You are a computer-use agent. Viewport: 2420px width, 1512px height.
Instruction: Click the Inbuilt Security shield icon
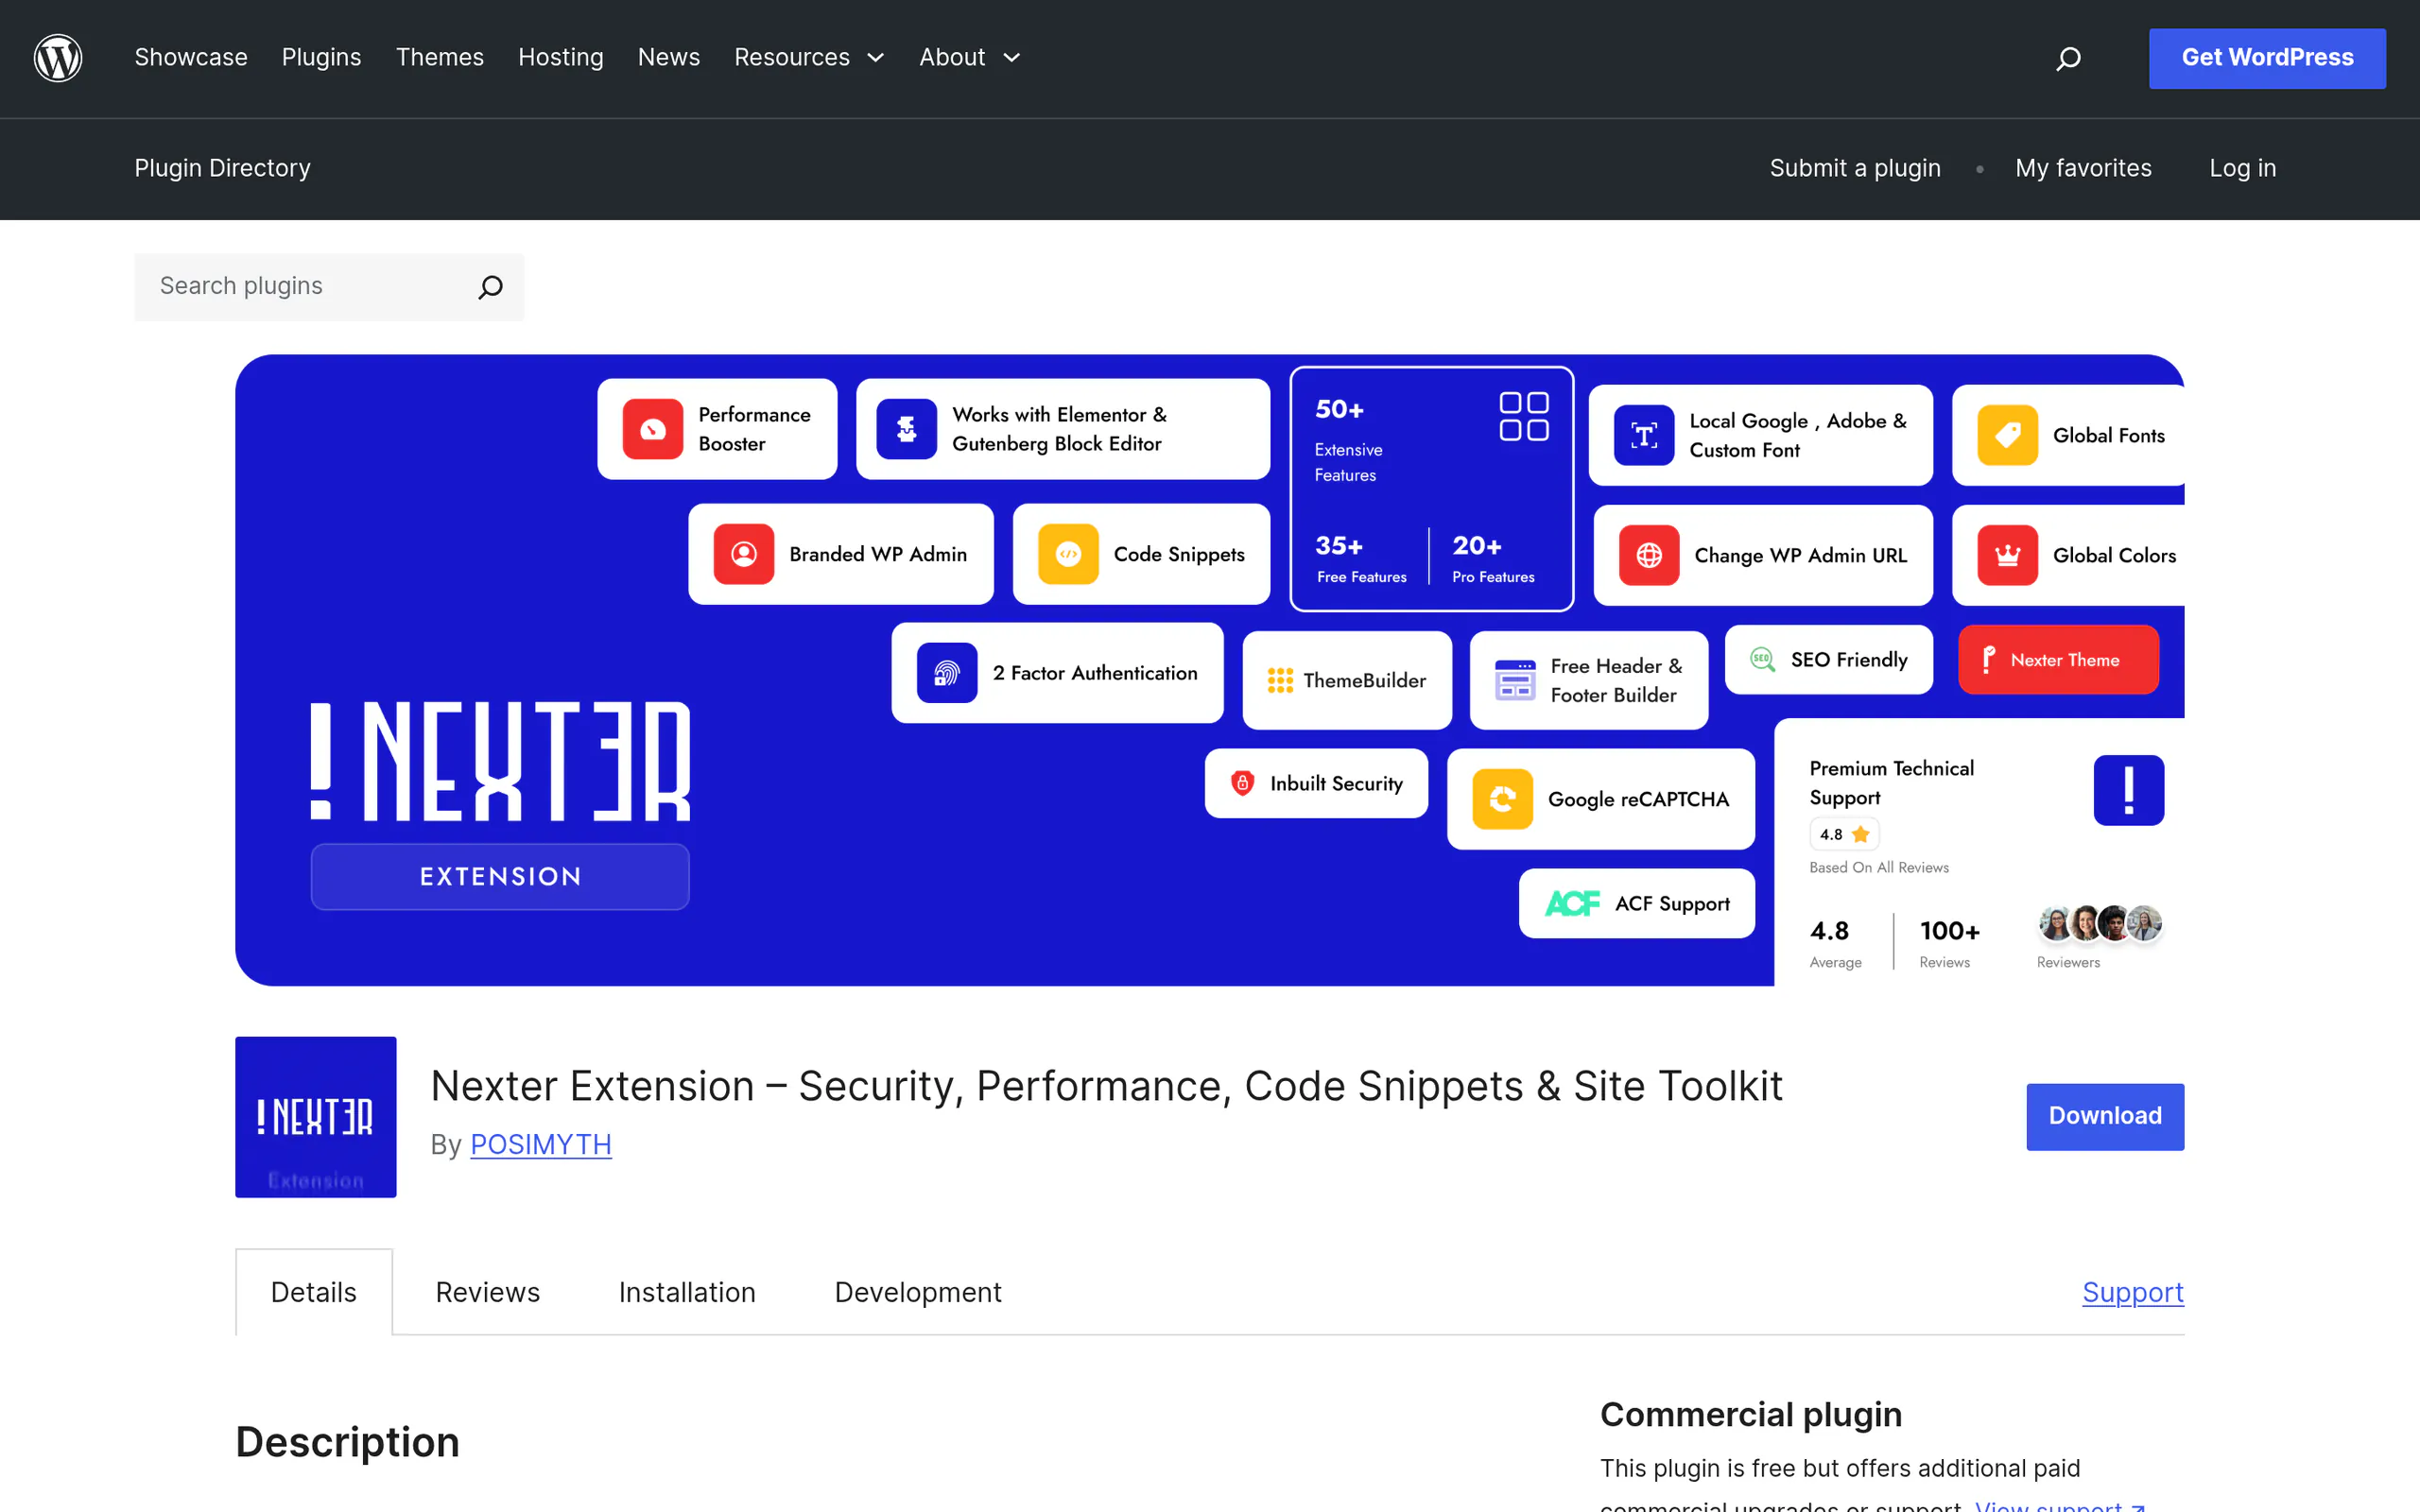(1242, 783)
